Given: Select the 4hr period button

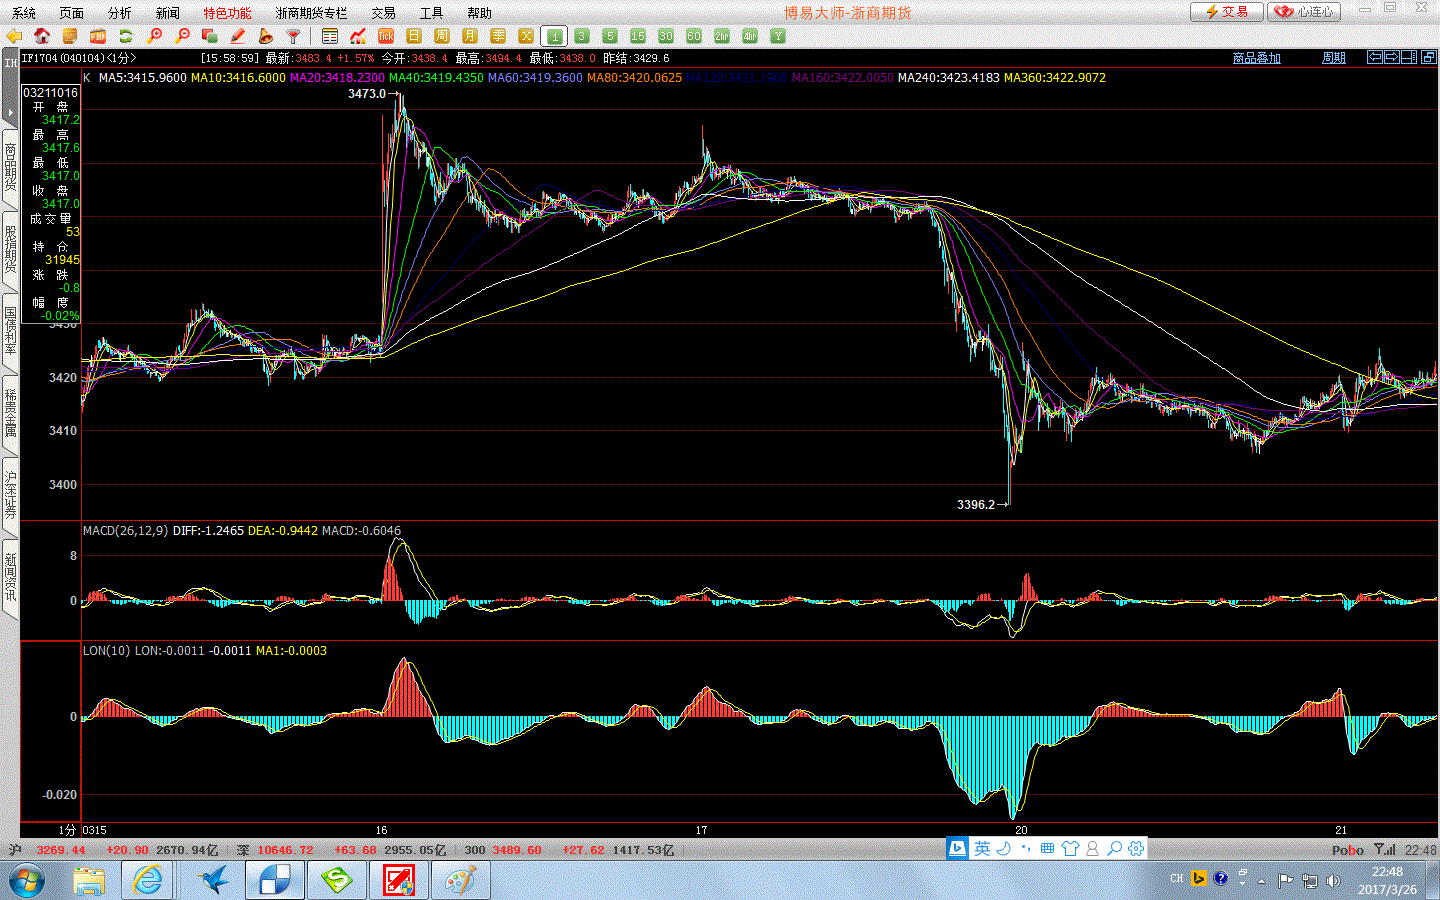Looking at the screenshot, I should 750,36.
